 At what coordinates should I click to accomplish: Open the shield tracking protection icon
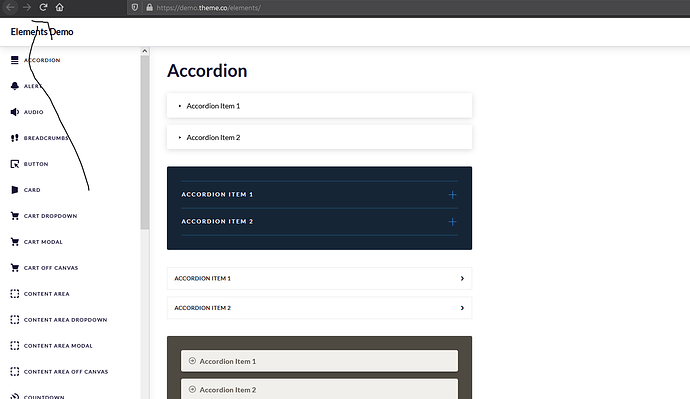pos(135,7)
